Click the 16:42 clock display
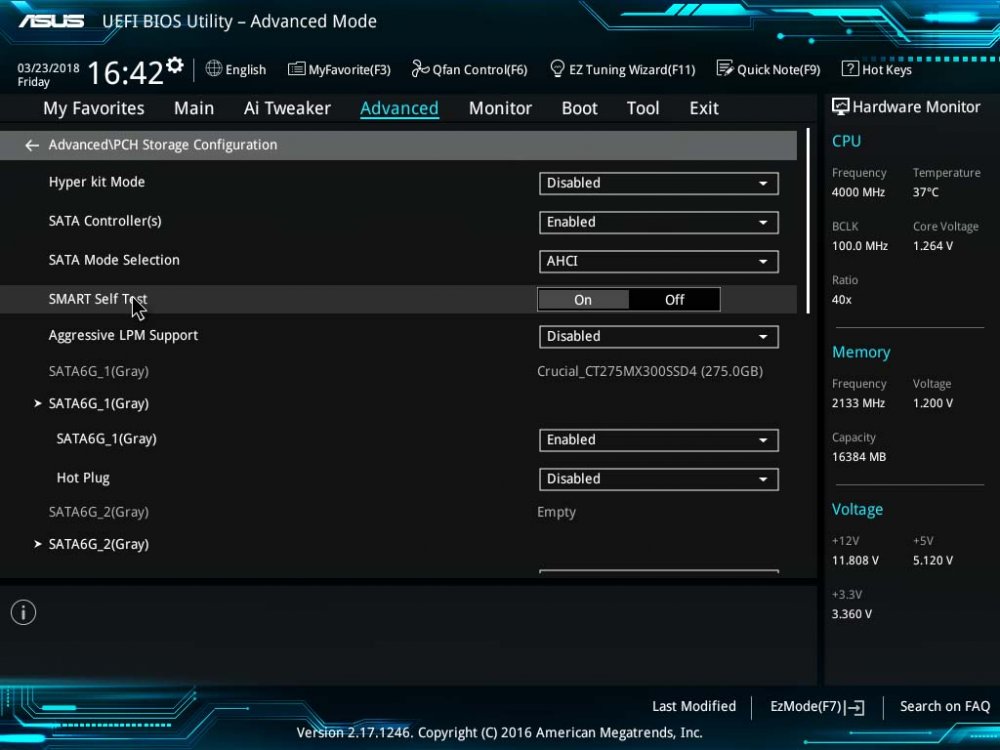Screen dimensions: 1000x750 [126, 72]
